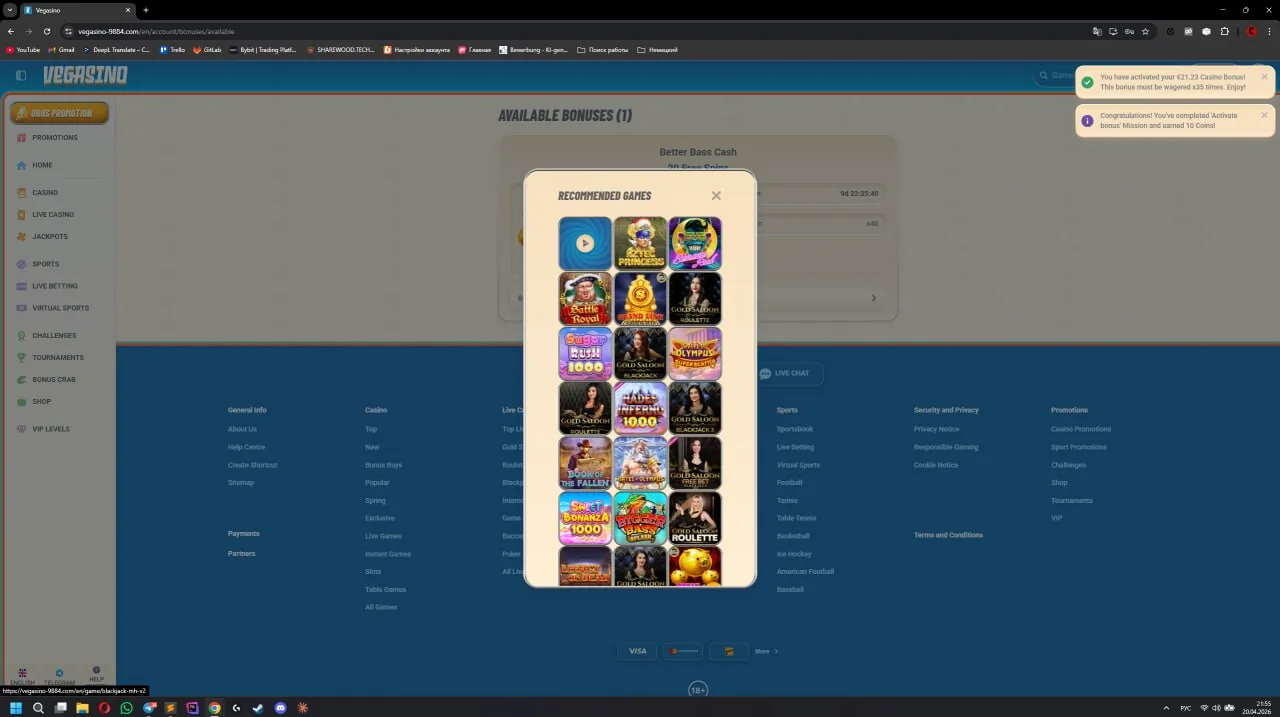
Task: Select Tournaments in the sidebar
Action: 57,357
